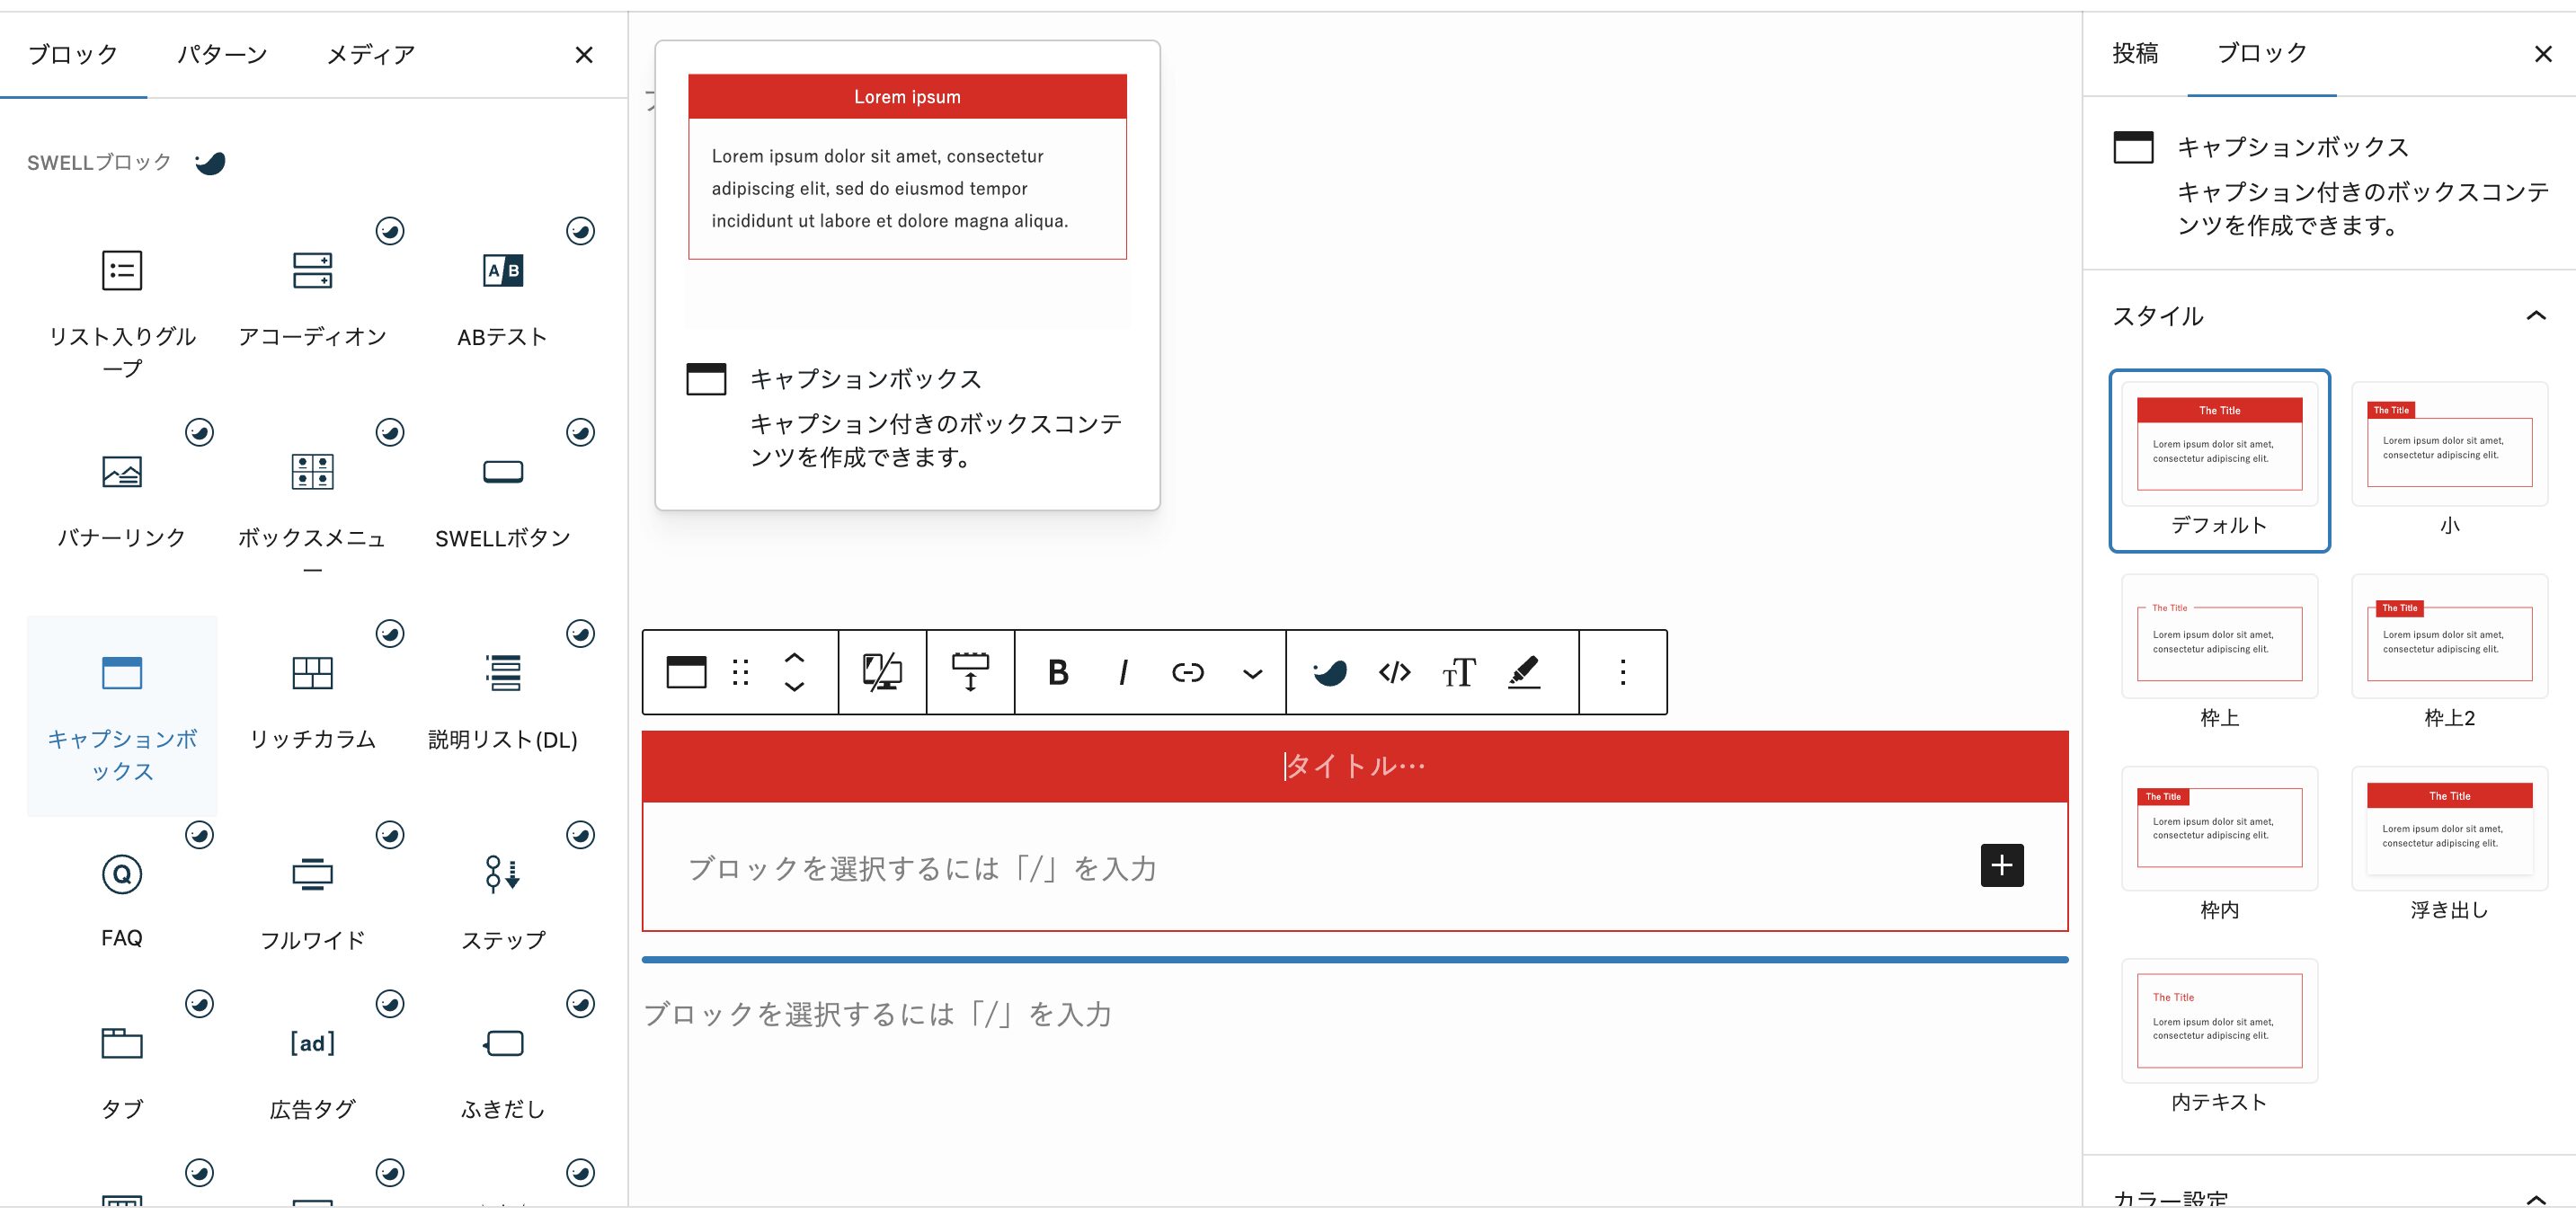Open the font size tool
Image resolution: width=2576 pixels, height=1215 pixels.
(x=1459, y=673)
